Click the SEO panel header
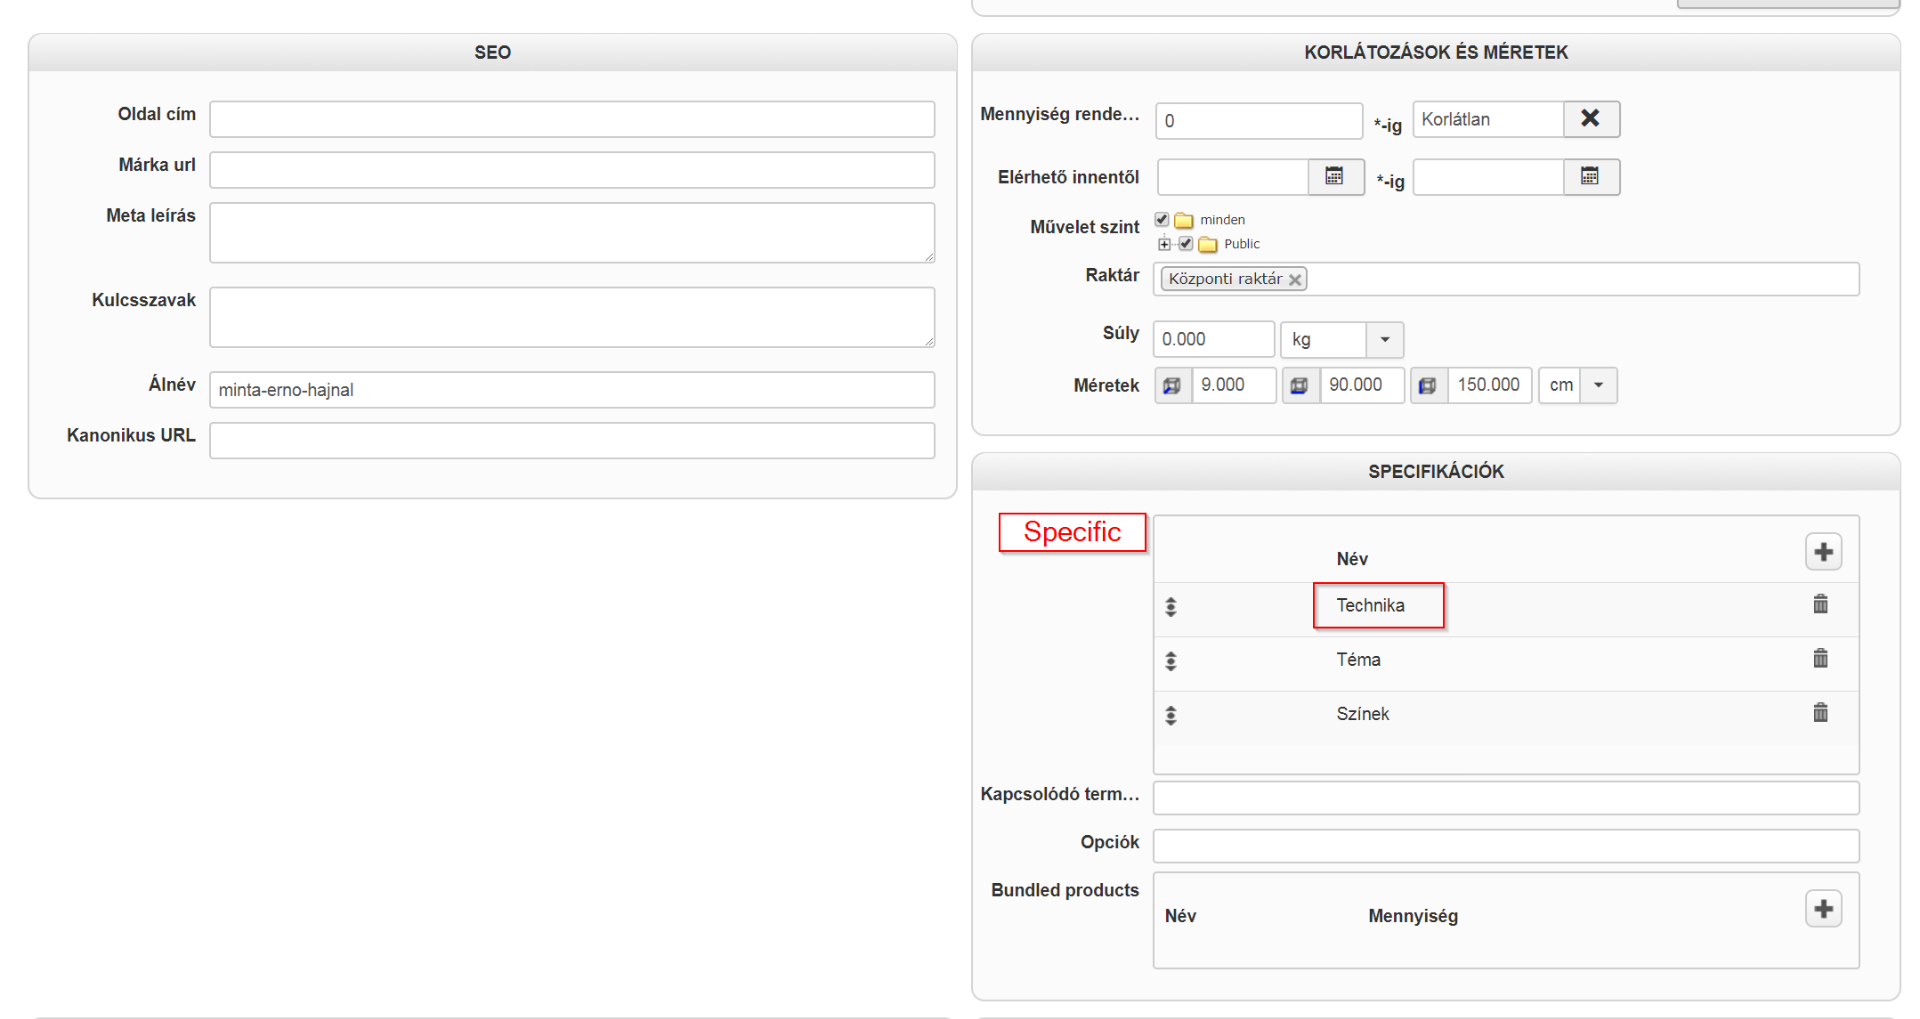 pyautogui.click(x=493, y=52)
